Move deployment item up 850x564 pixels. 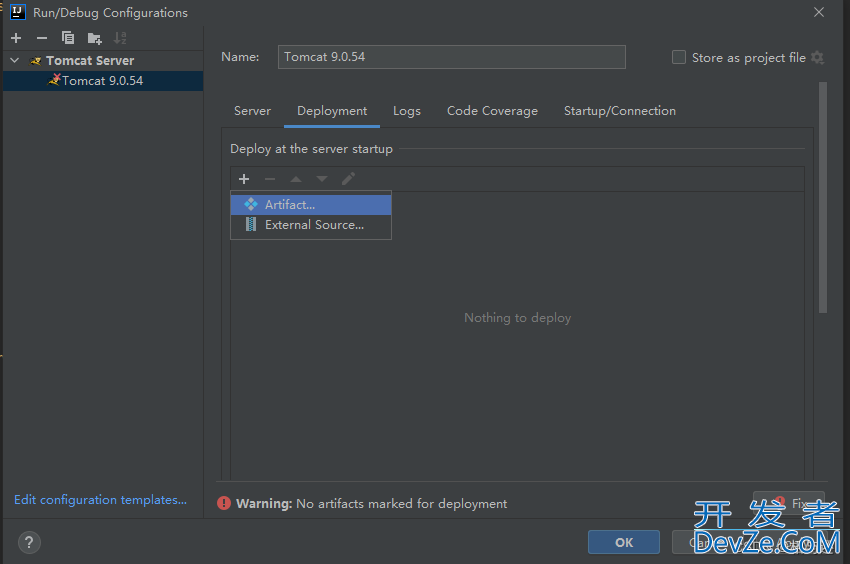pyautogui.click(x=296, y=179)
